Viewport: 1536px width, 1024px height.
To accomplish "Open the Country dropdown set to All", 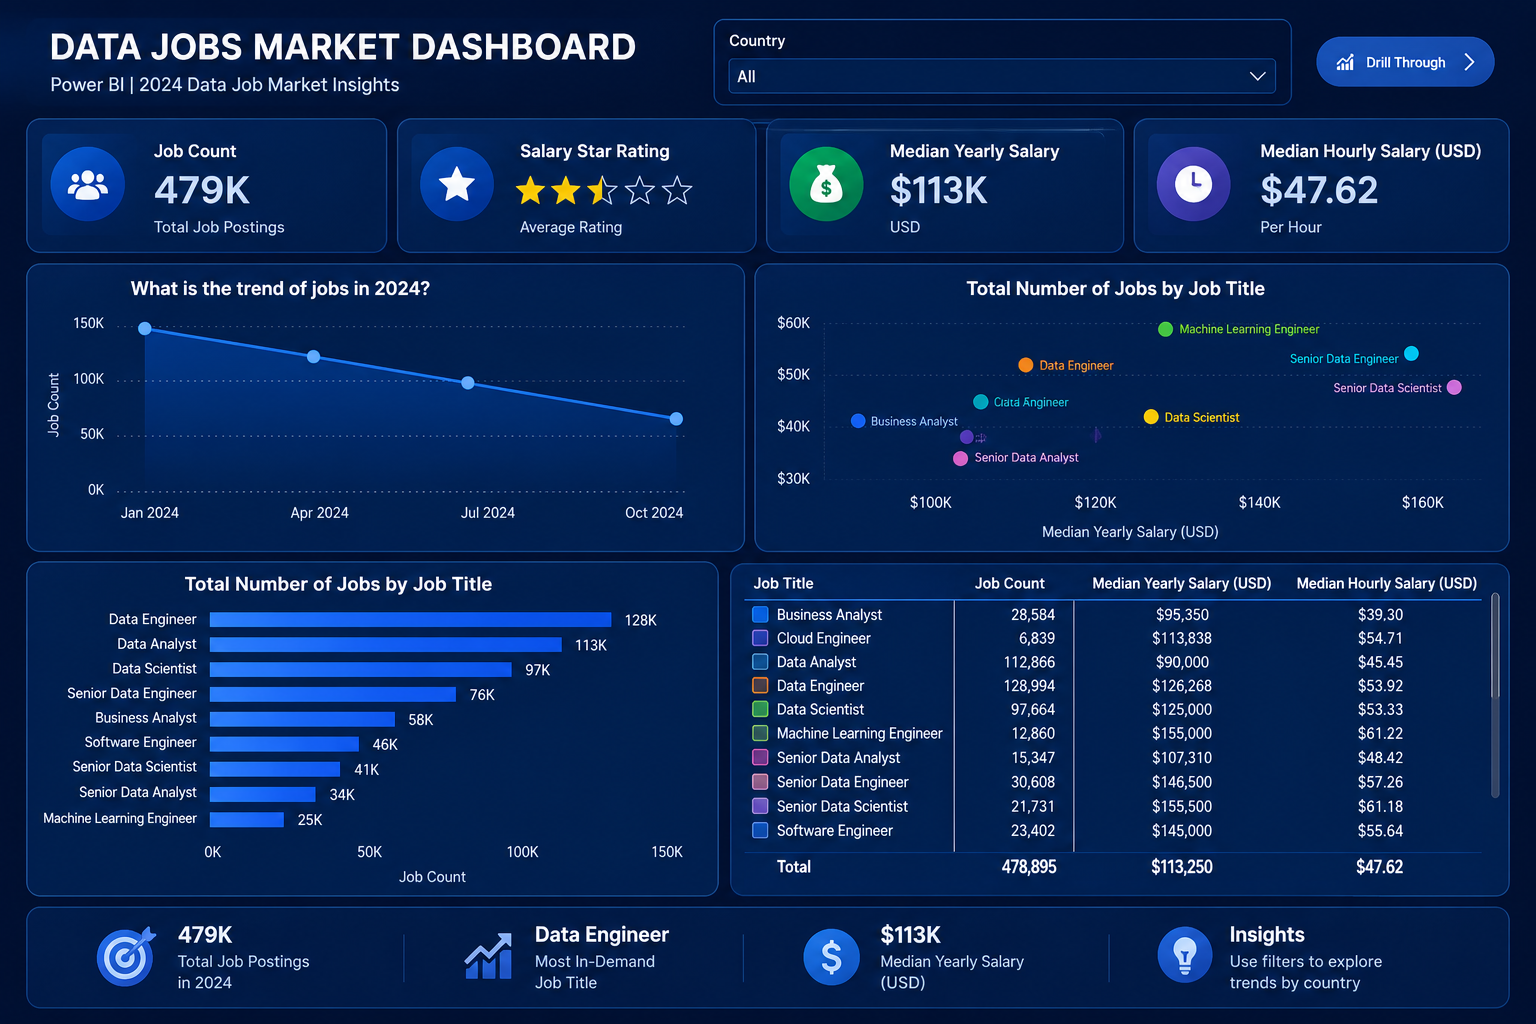I will (x=1002, y=76).
